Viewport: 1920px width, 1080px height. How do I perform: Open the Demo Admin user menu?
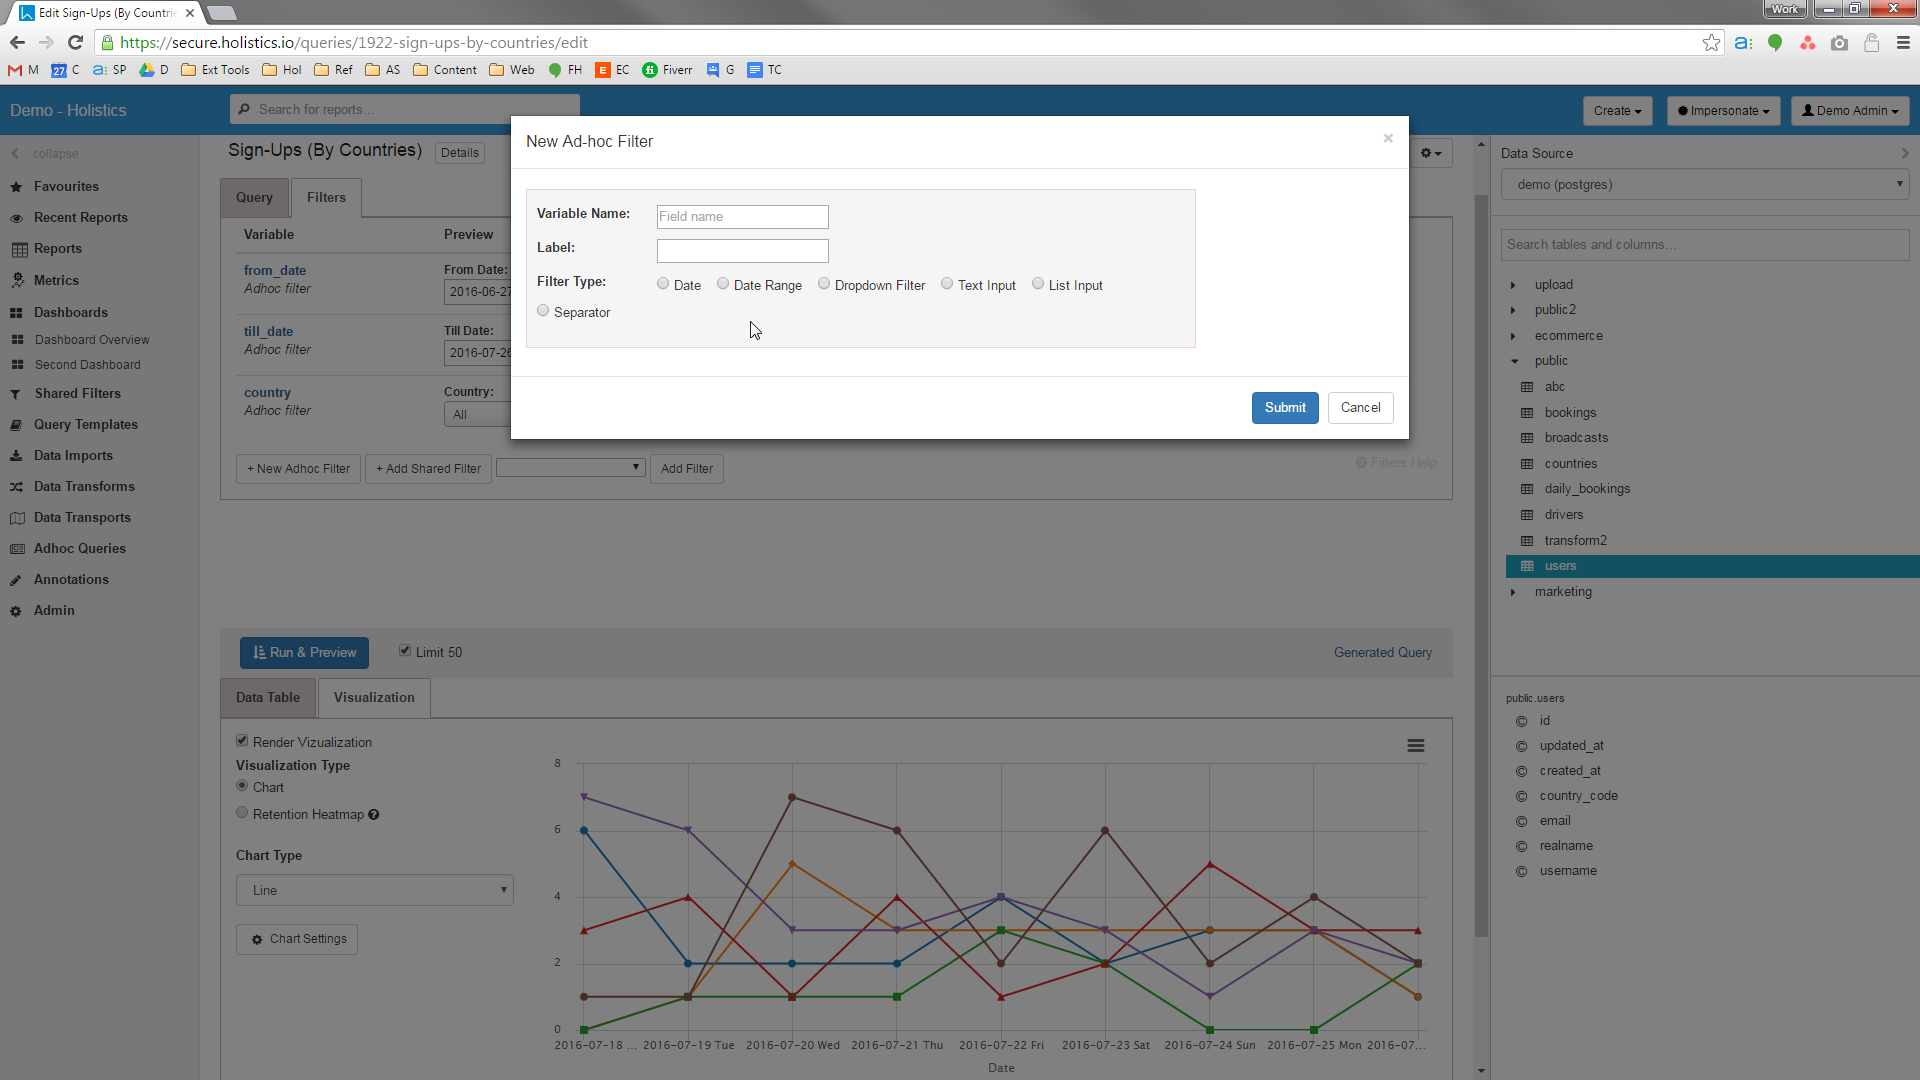1849,111
